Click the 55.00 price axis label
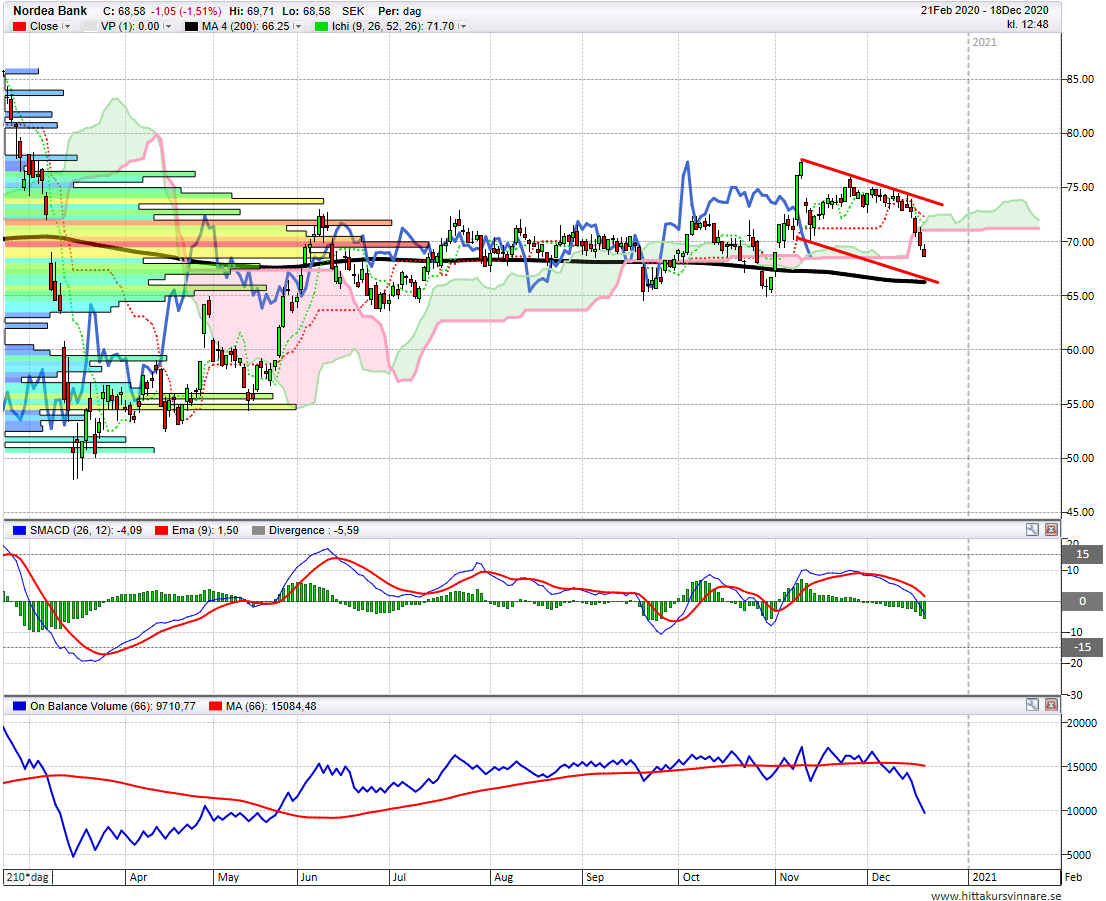 tap(1080, 404)
